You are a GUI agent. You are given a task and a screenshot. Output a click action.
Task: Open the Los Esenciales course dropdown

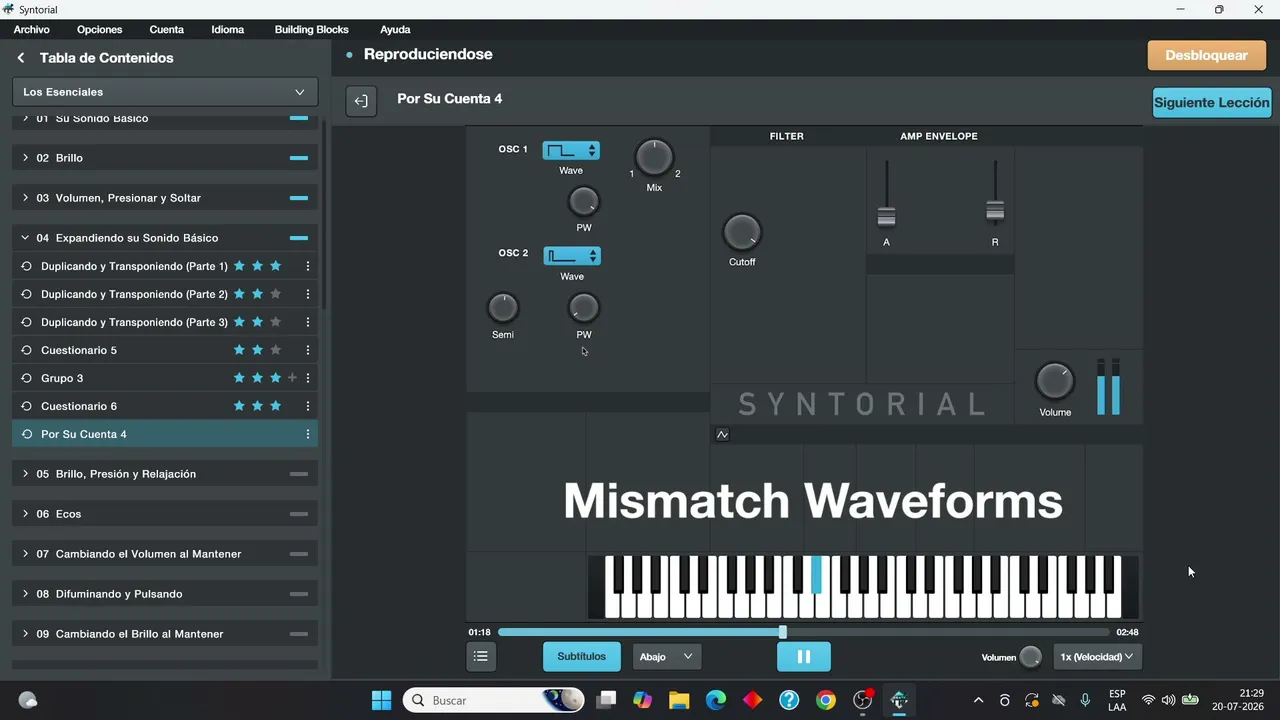click(165, 92)
